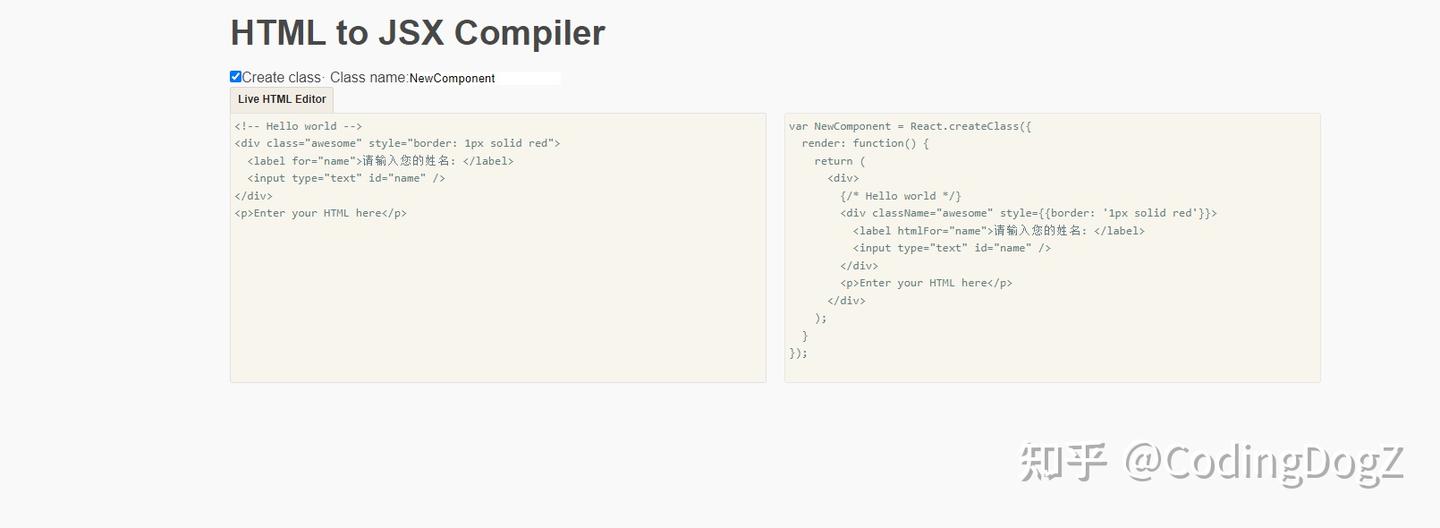Image resolution: width=1440 pixels, height=528 pixels.
Task: Click the htmlFor="name" label line in output
Action: tap(998, 231)
